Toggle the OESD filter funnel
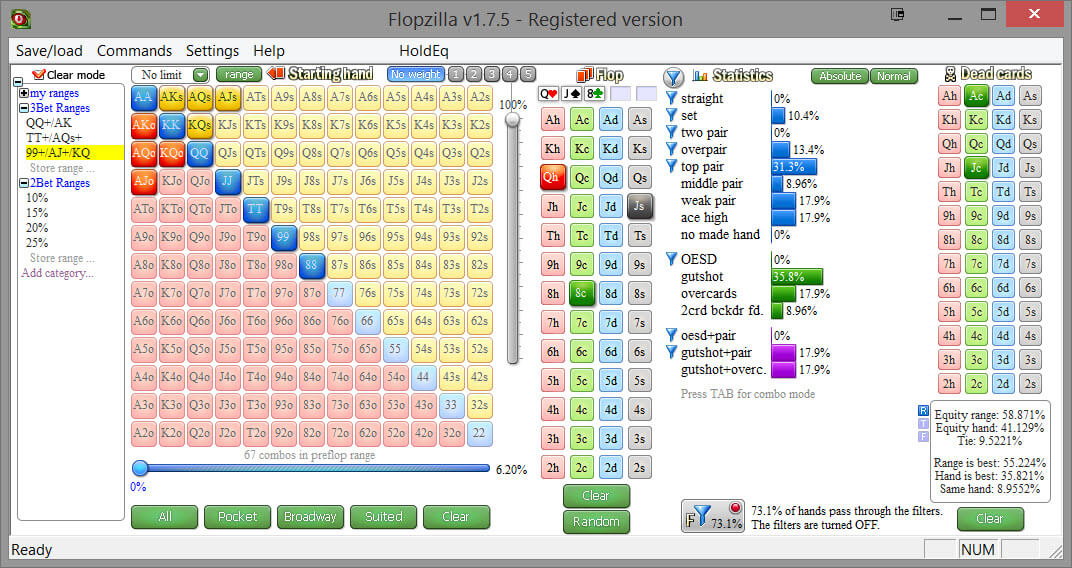The image size is (1072, 568). pyautogui.click(x=671, y=259)
